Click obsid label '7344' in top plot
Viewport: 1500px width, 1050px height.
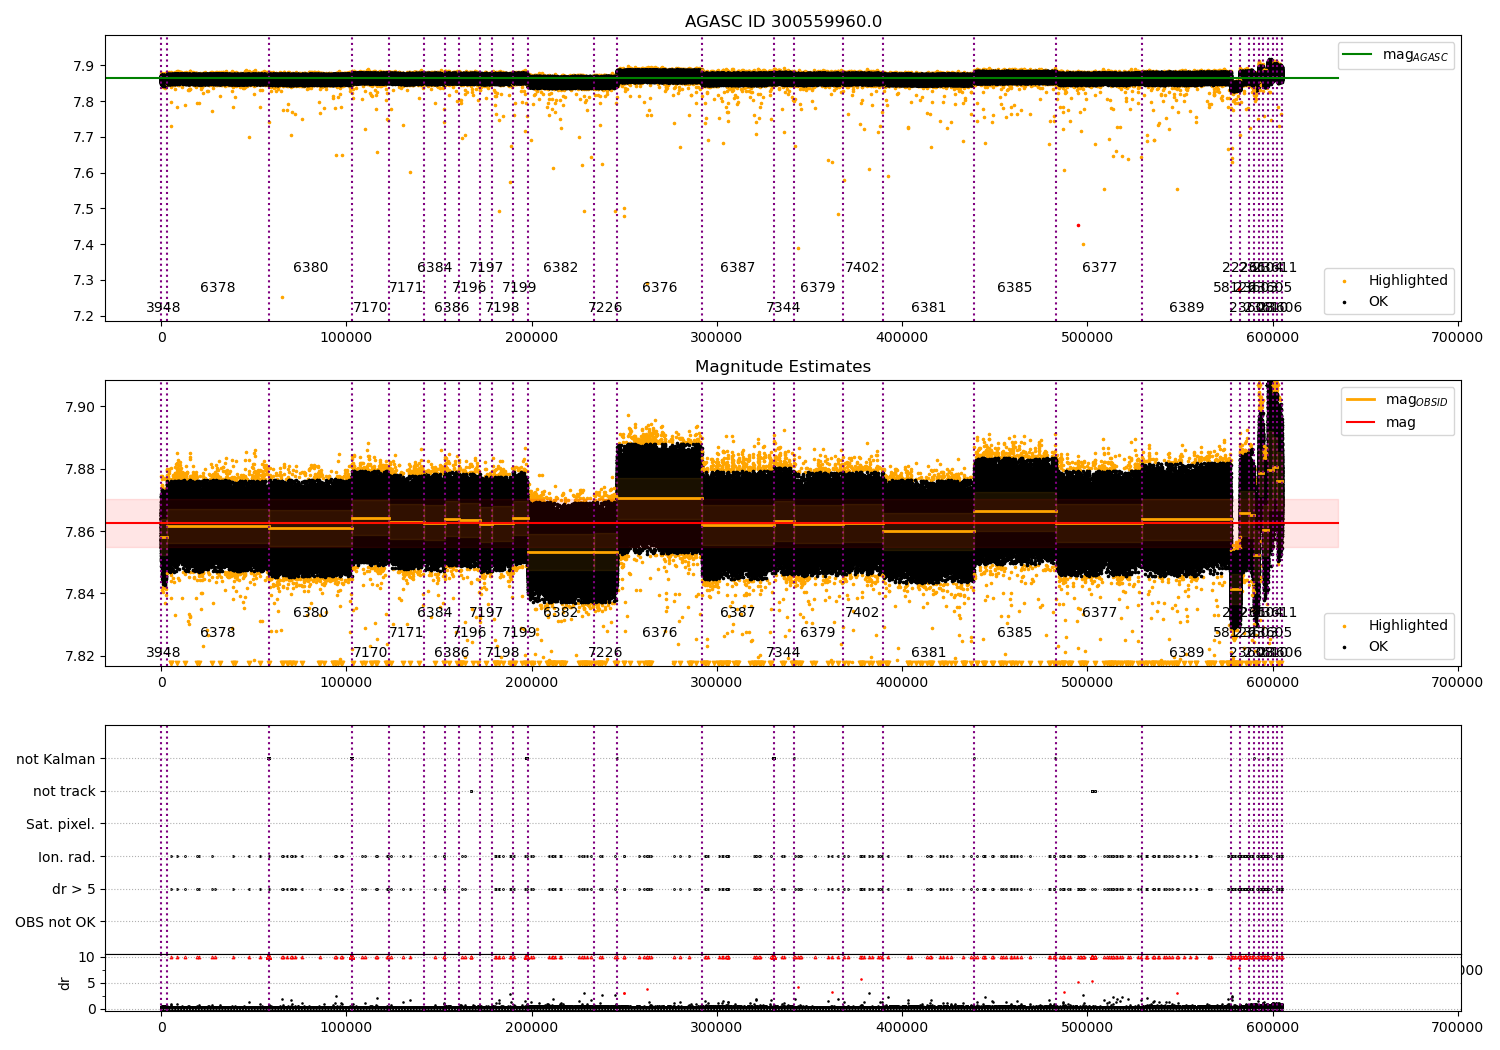[783, 307]
